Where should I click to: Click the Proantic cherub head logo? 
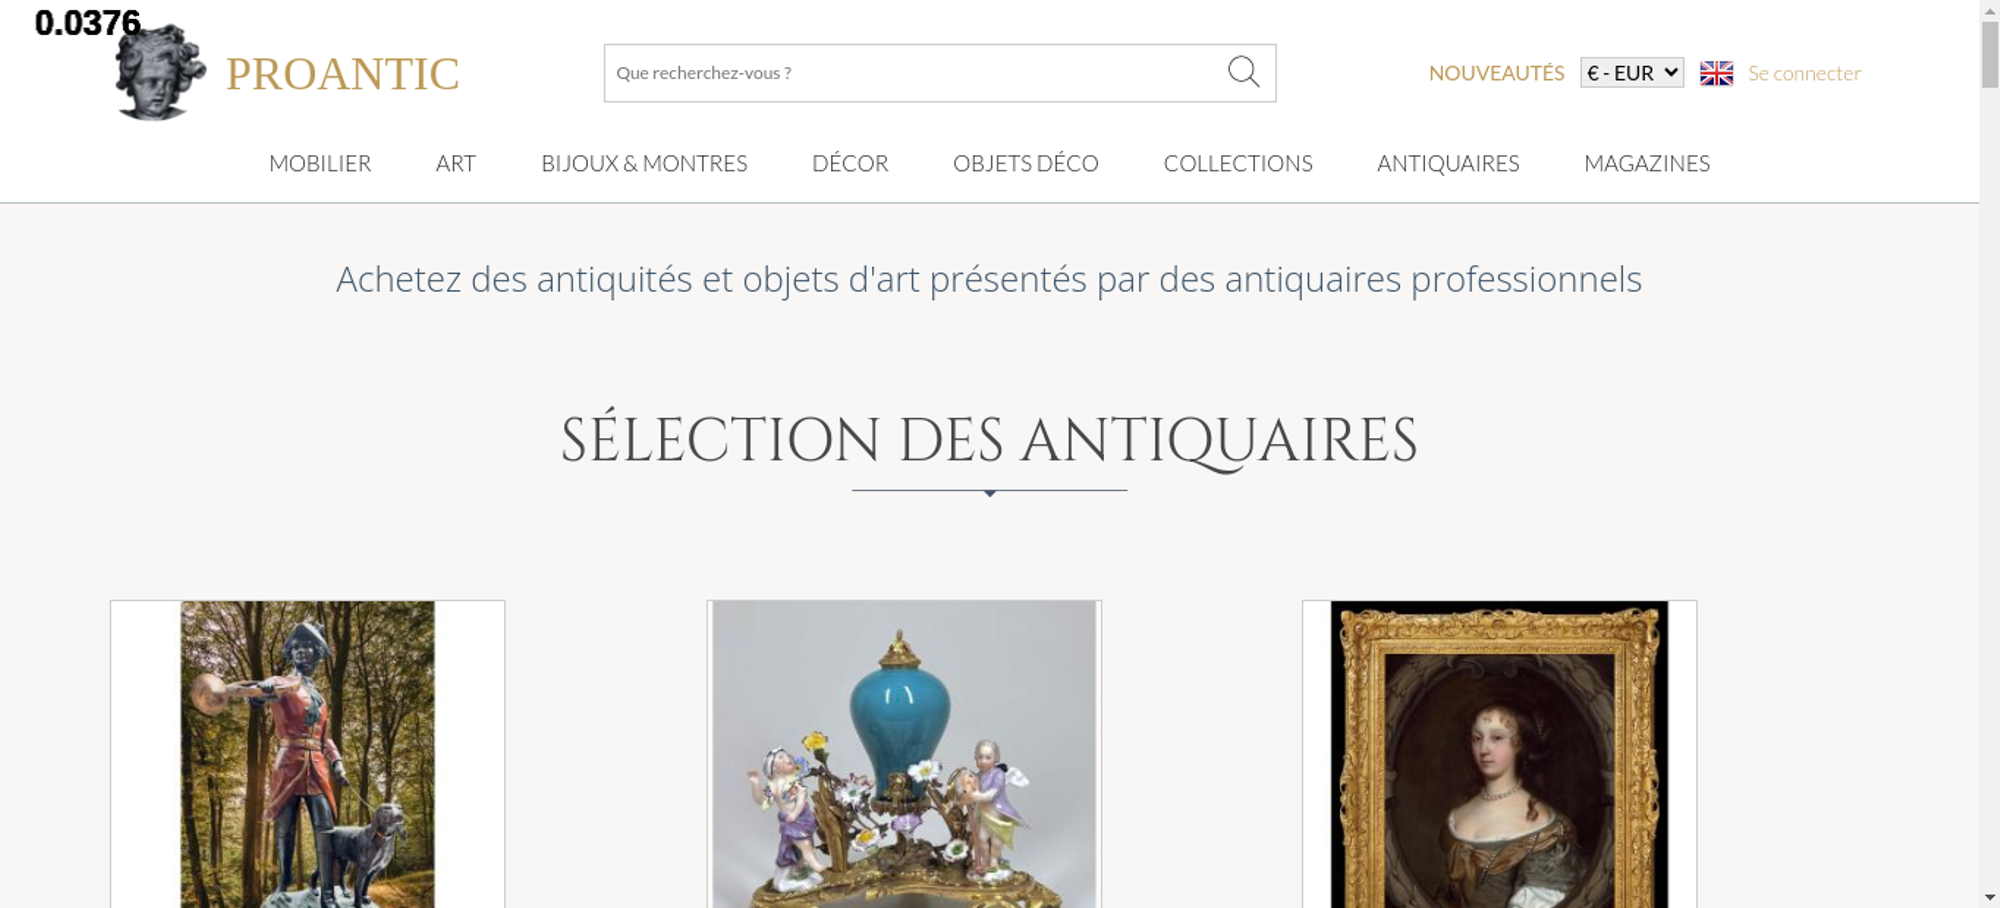tap(160, 72)
